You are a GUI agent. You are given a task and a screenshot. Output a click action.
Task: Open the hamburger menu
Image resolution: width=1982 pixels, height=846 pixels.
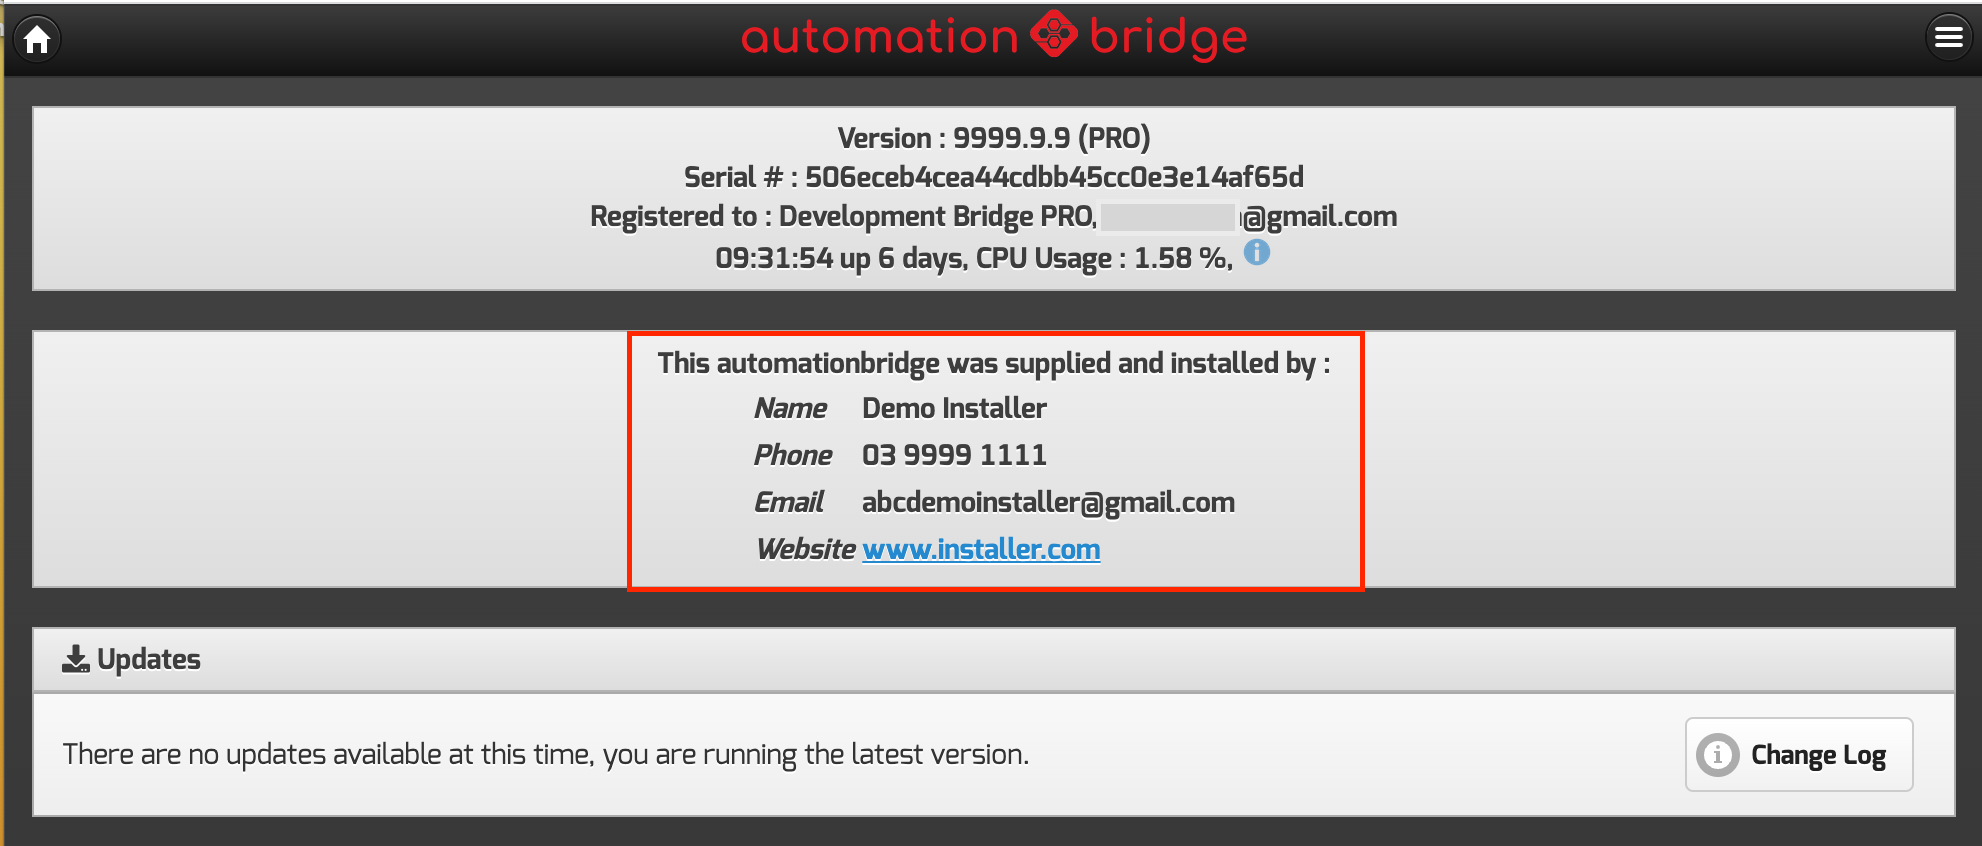(1947, 38)
